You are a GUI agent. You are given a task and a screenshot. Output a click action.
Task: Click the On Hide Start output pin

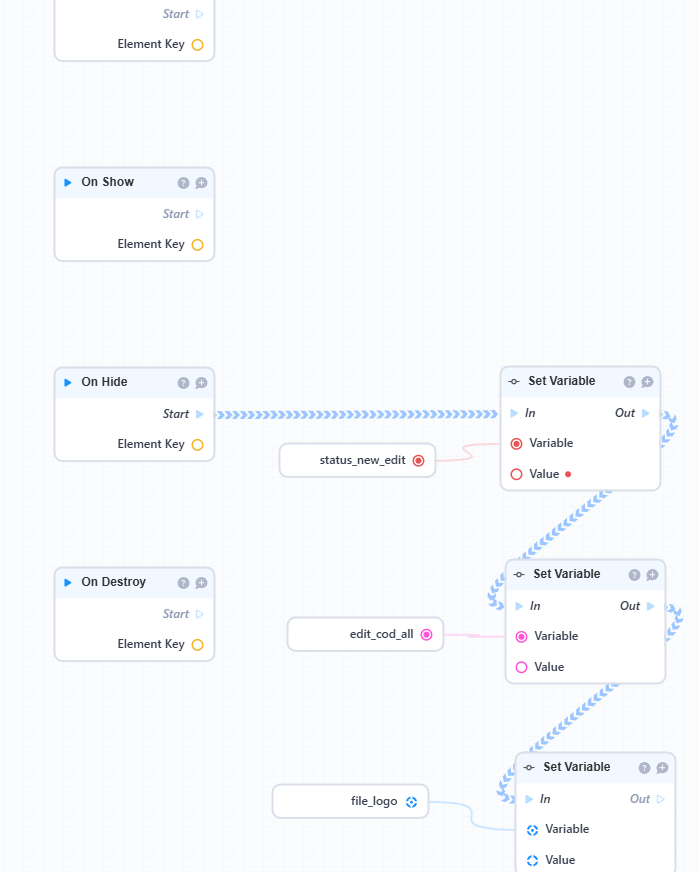(x=200, y=414)
